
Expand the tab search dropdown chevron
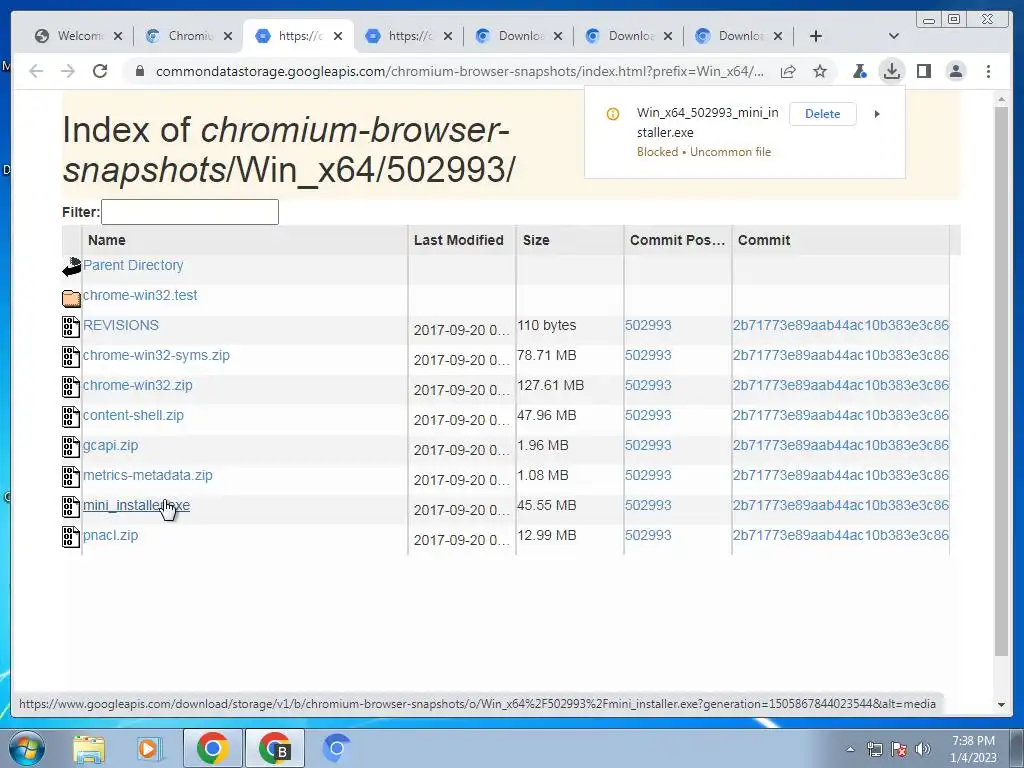894,36
